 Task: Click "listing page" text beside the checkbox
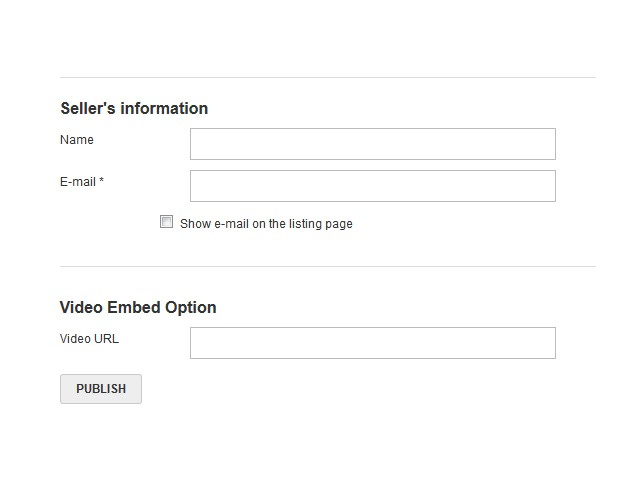321,224
